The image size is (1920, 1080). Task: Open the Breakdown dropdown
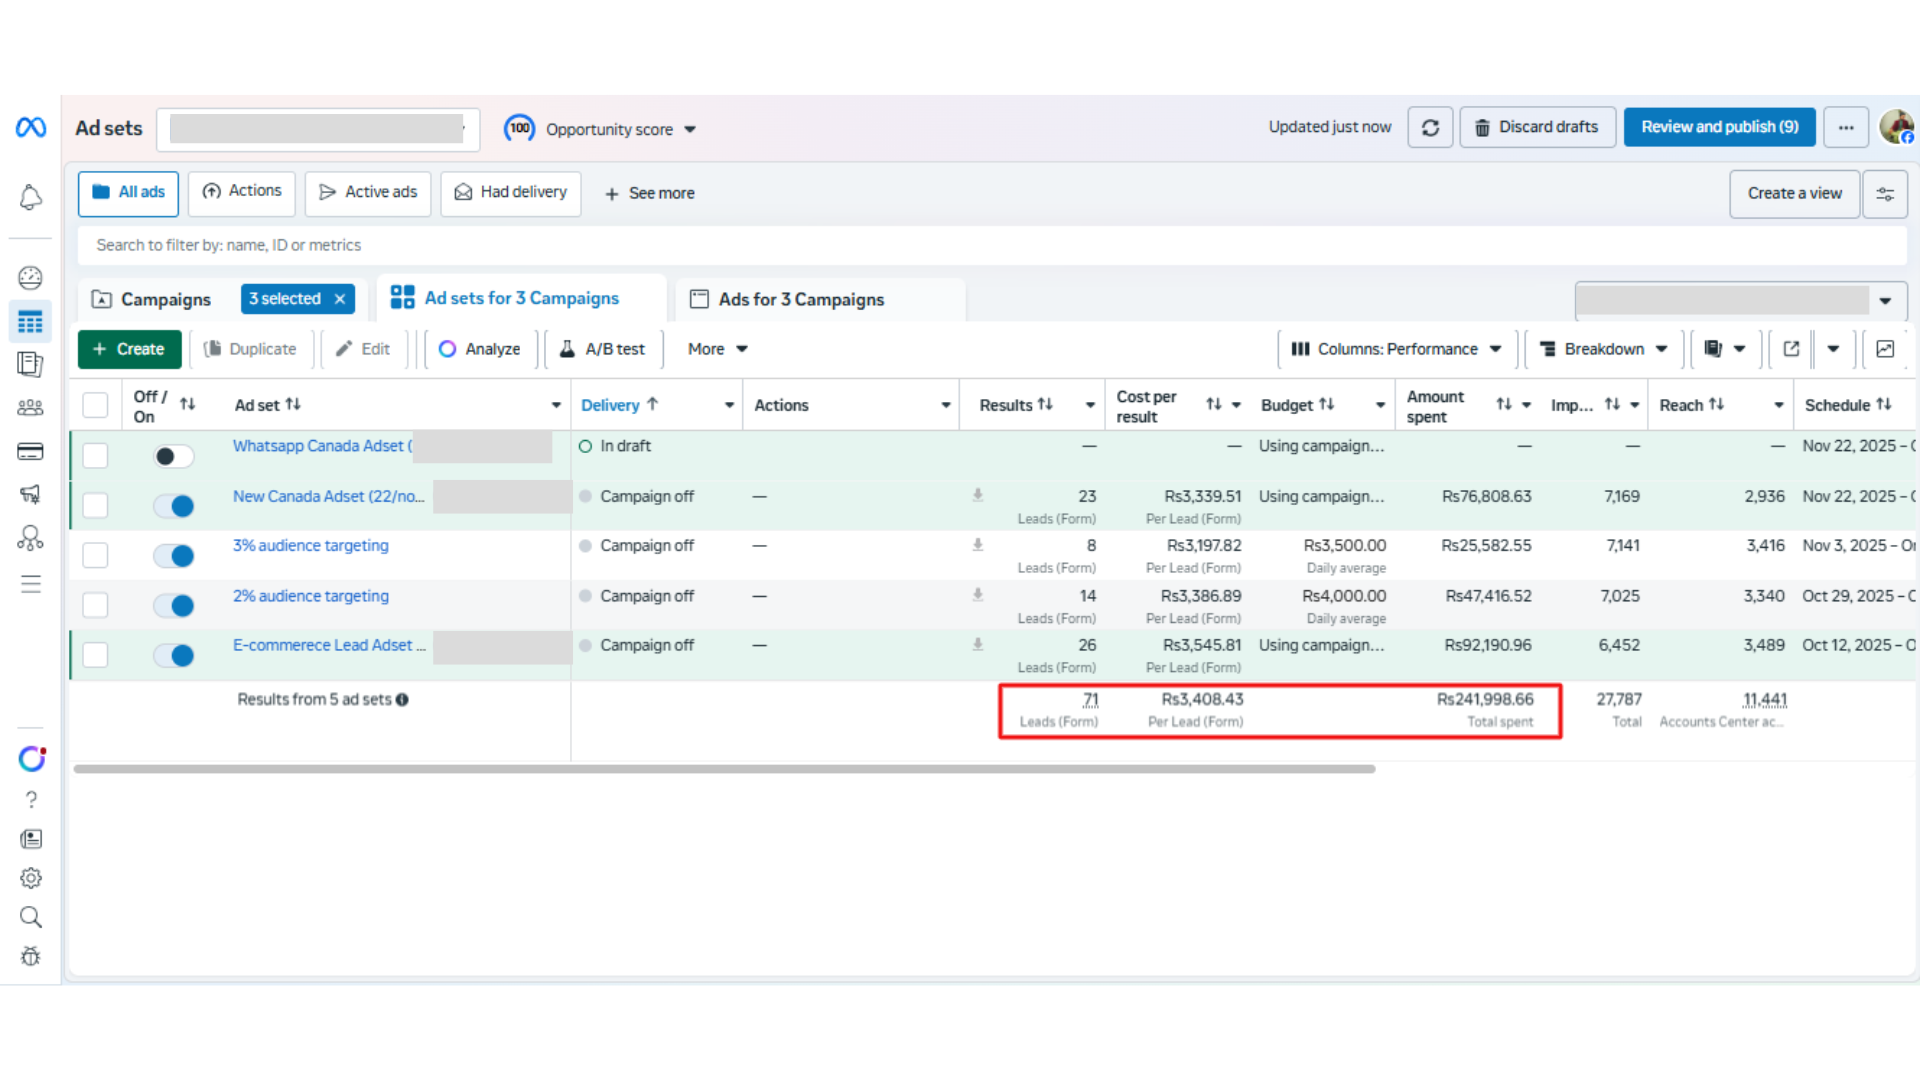point(1604,349)
